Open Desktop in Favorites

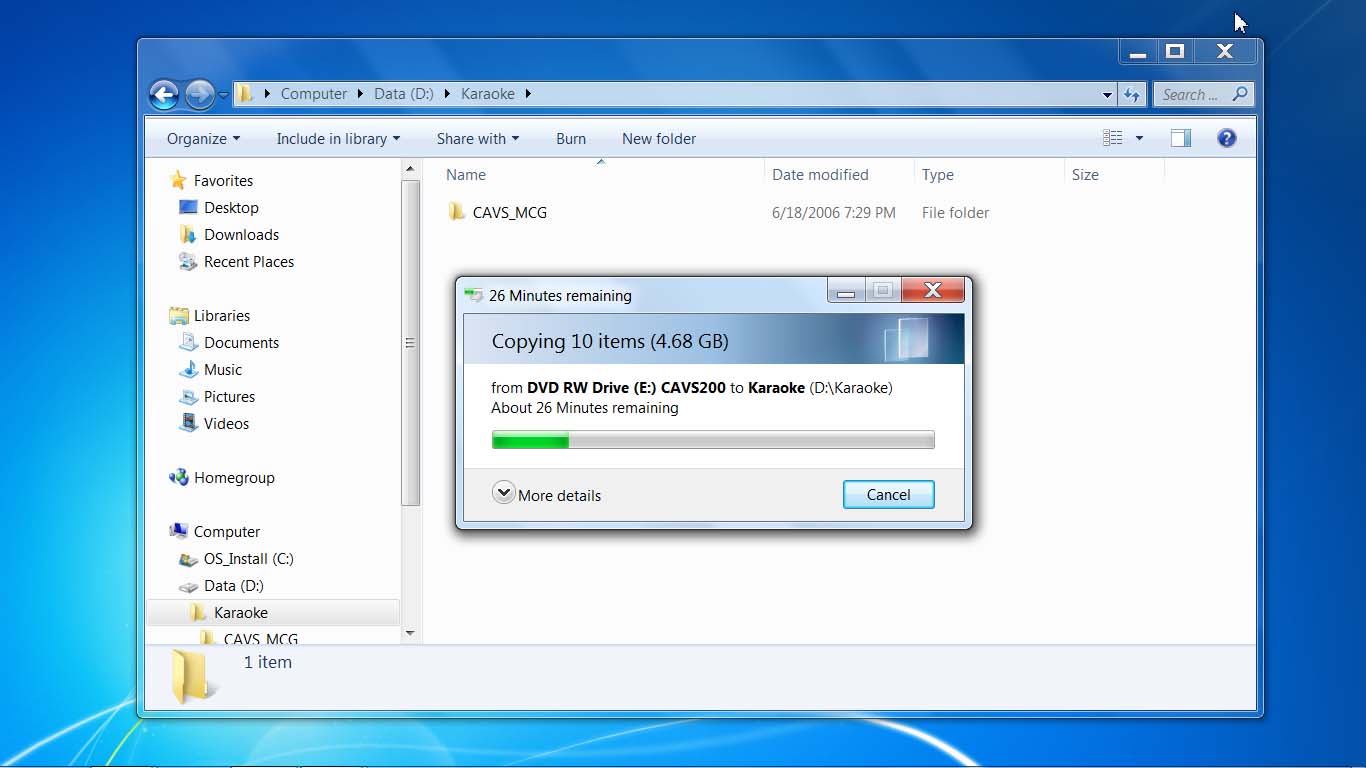[231, 208]
